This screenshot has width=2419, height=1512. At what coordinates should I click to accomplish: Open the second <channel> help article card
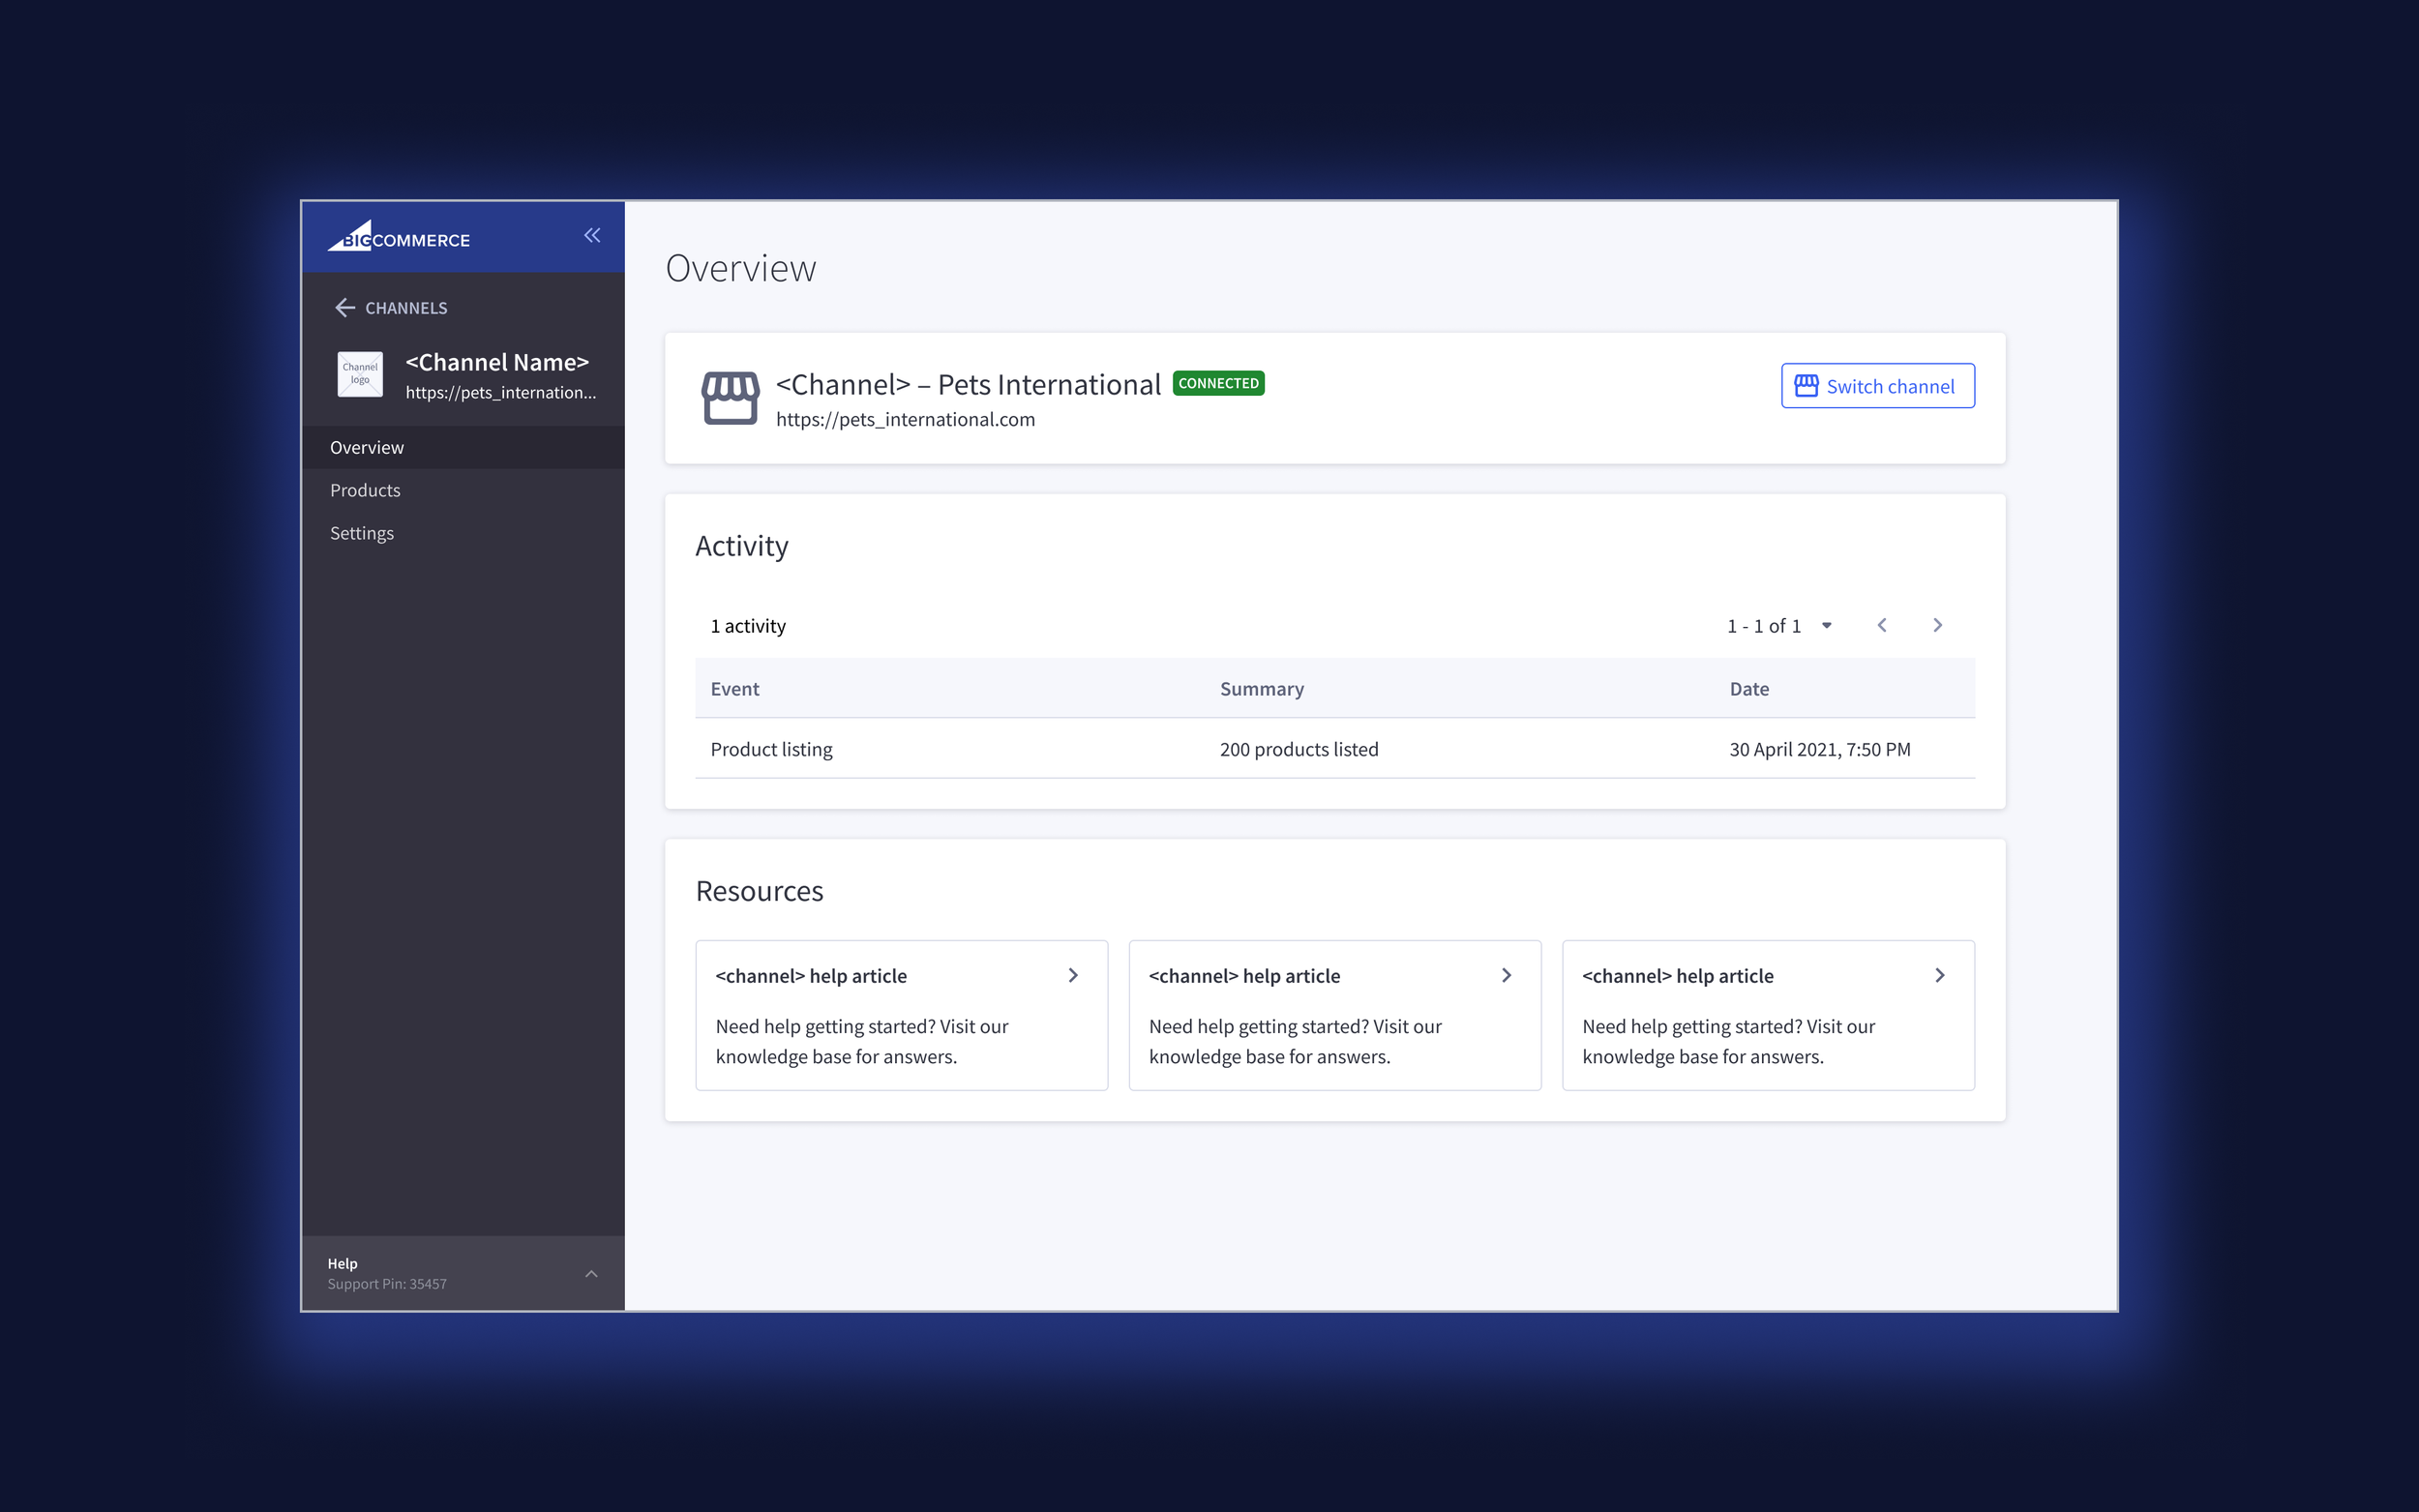(x=1334, y=1015)
